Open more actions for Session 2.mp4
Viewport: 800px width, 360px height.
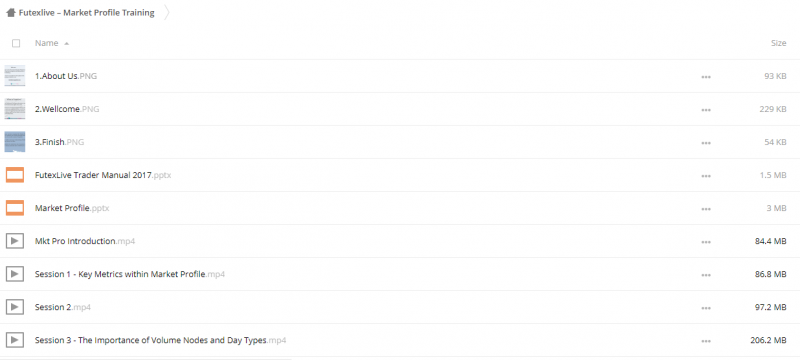point(706,307)
